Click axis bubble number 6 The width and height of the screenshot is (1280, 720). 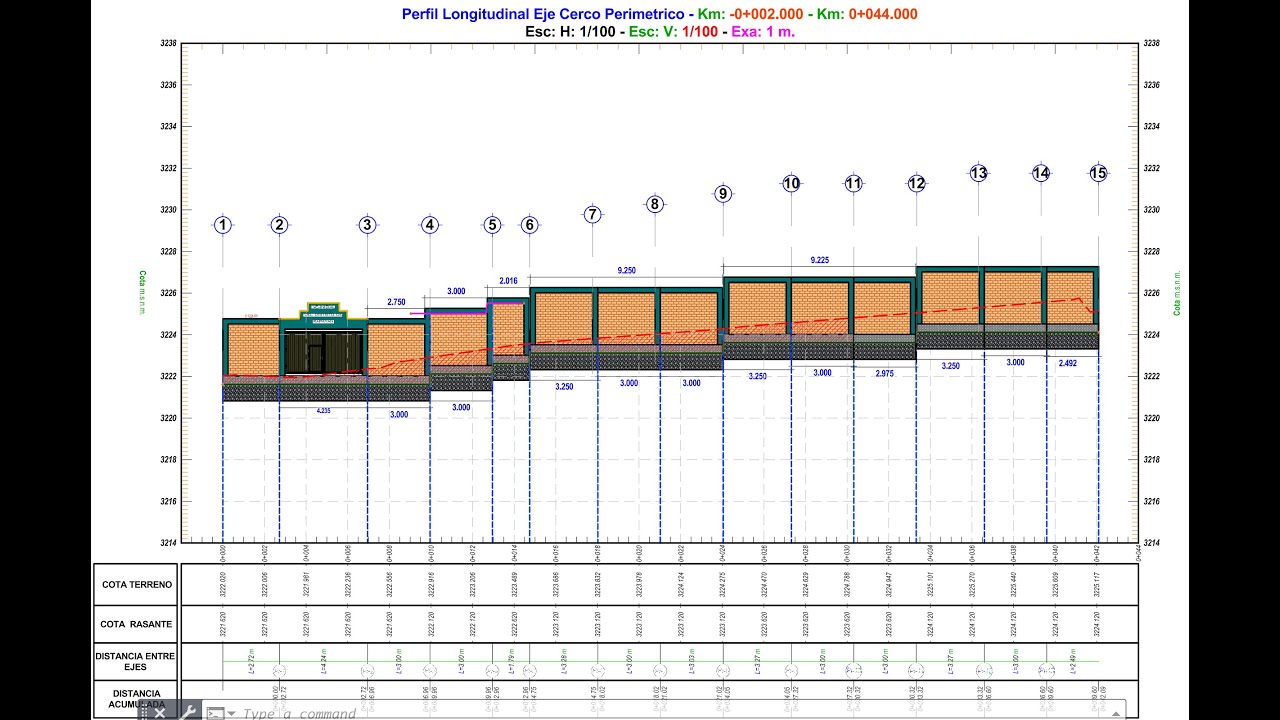tap(529, 225)
